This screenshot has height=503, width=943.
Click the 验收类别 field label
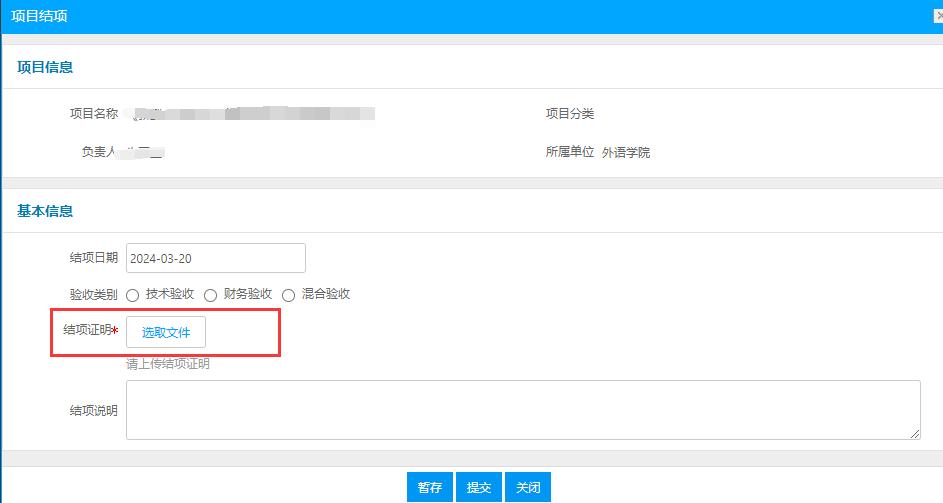pos(93,295)
